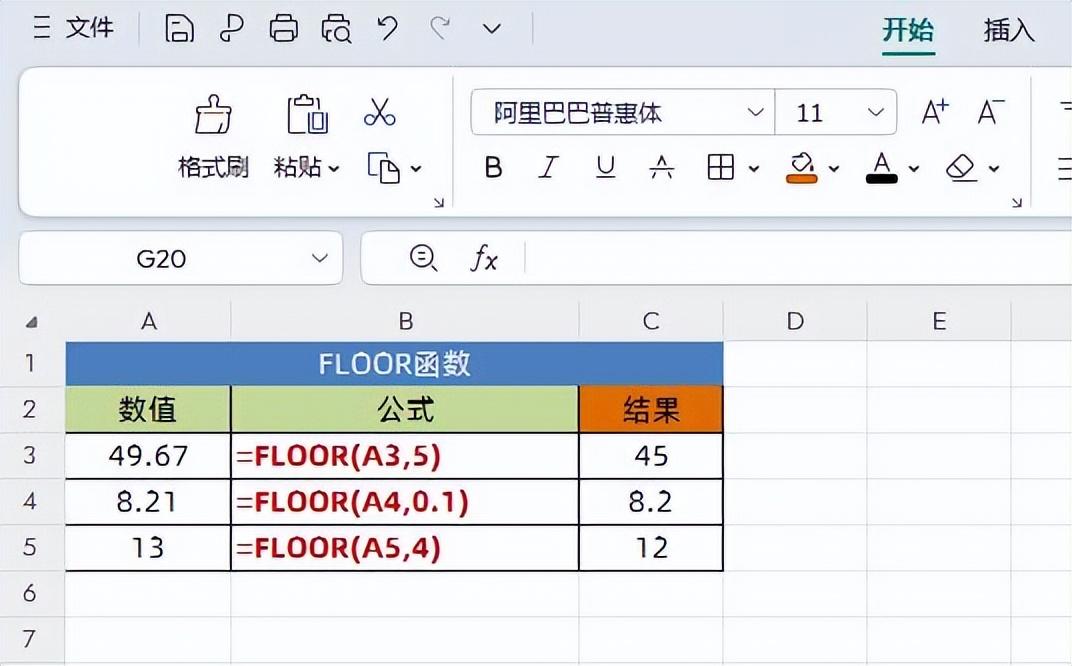Select cell containing 8.21
The height and width of the screenshot is (666, 1072).
pyautogui.click(x=148, y=502)
